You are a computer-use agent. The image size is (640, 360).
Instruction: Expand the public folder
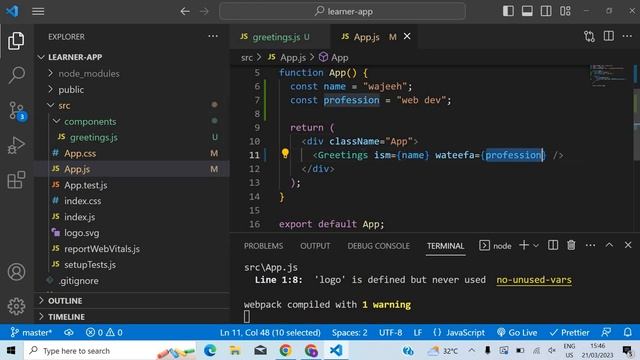(71, 89)
